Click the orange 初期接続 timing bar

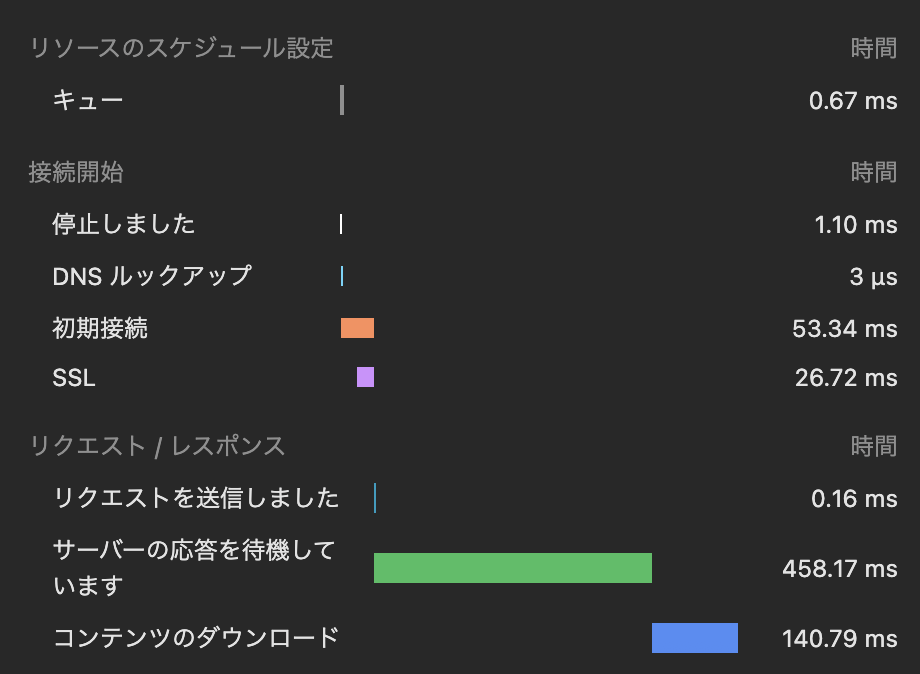pyautogui.click(x=357, y=328)
